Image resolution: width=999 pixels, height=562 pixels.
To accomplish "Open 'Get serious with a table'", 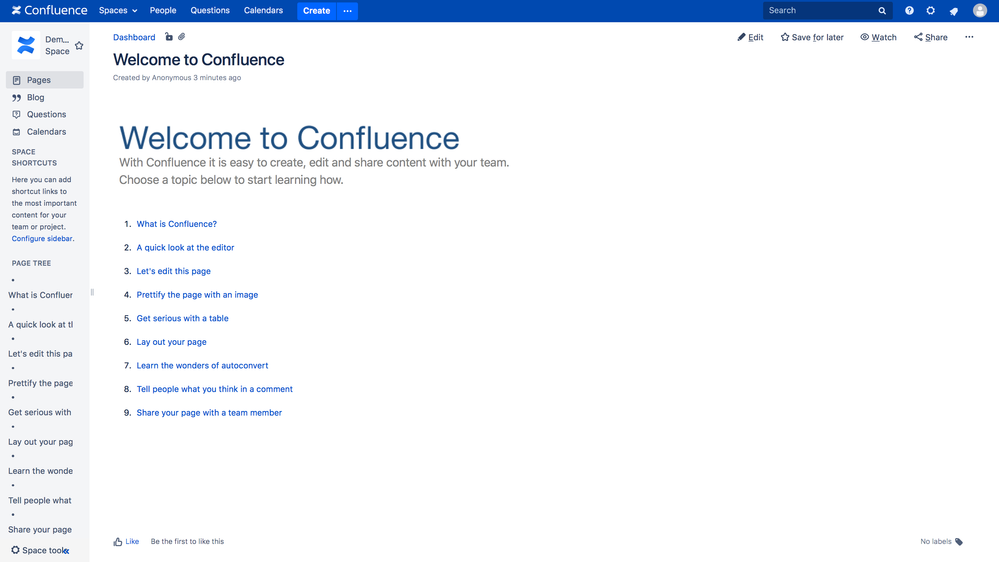I will 182,318.
